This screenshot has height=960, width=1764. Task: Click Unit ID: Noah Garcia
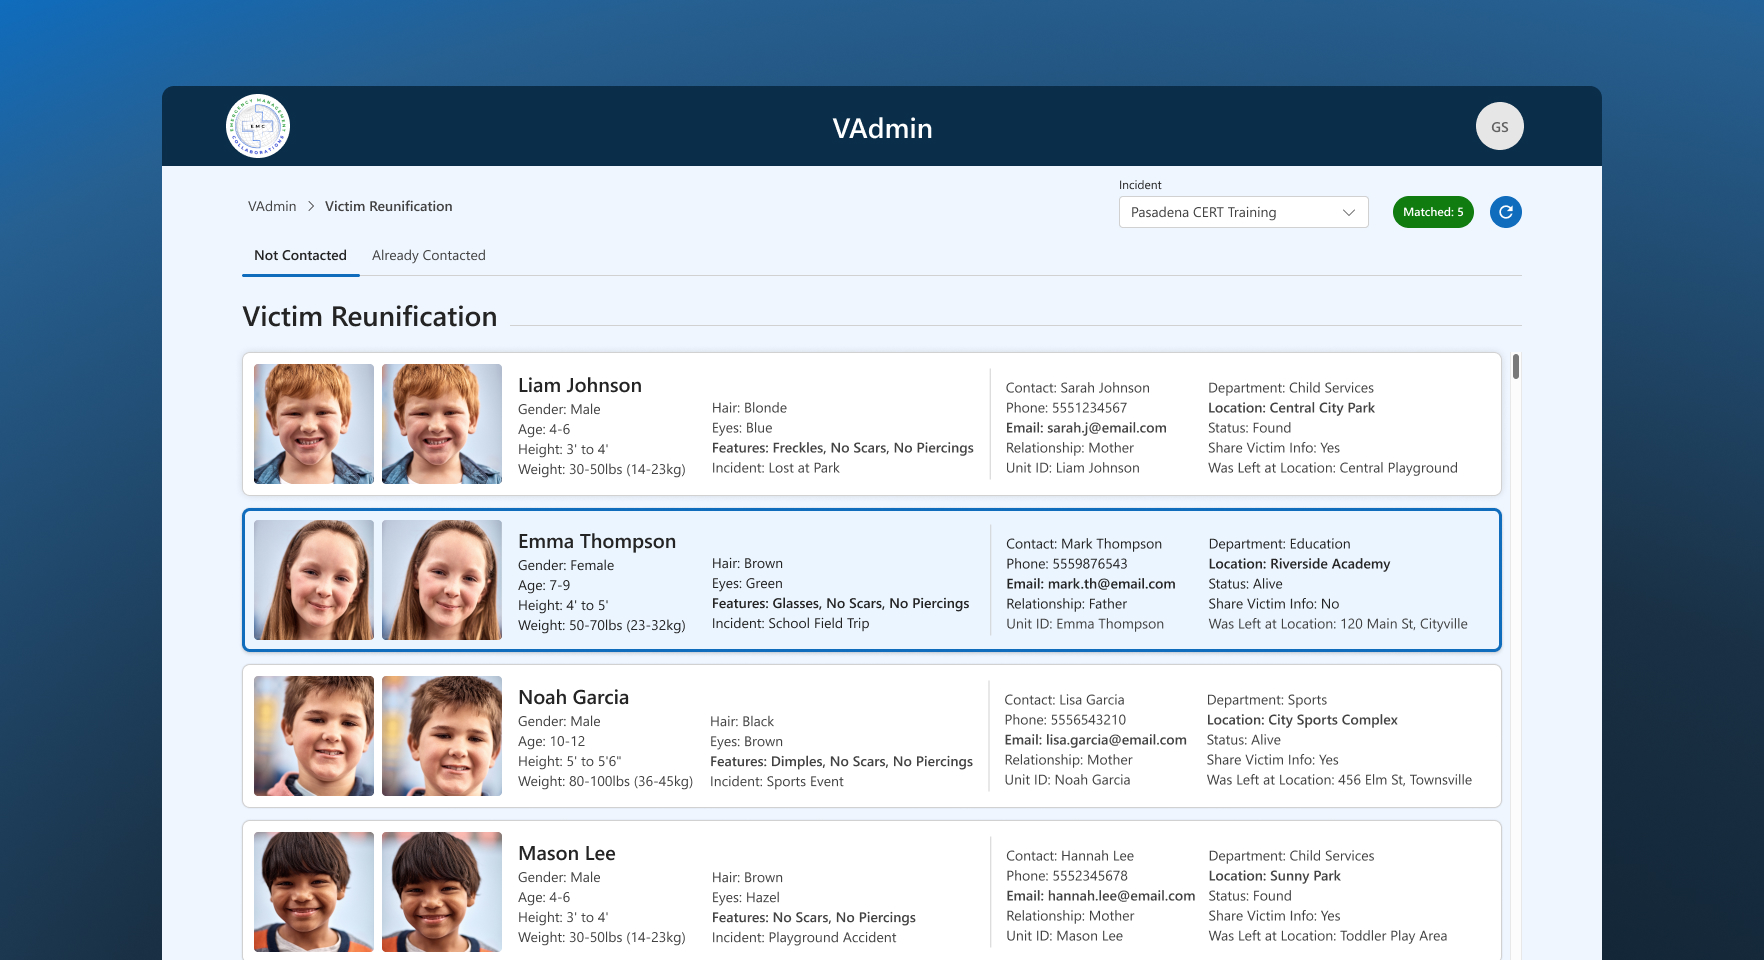click(1067, 780)
